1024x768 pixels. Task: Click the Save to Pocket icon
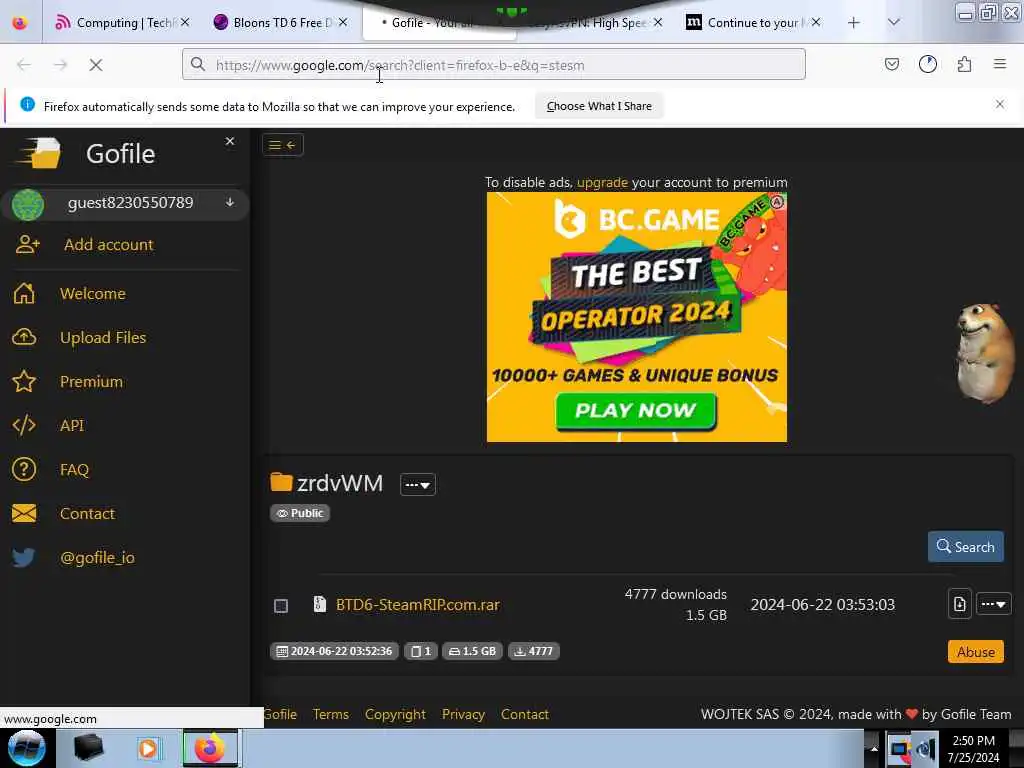click(x=891, y=64)
